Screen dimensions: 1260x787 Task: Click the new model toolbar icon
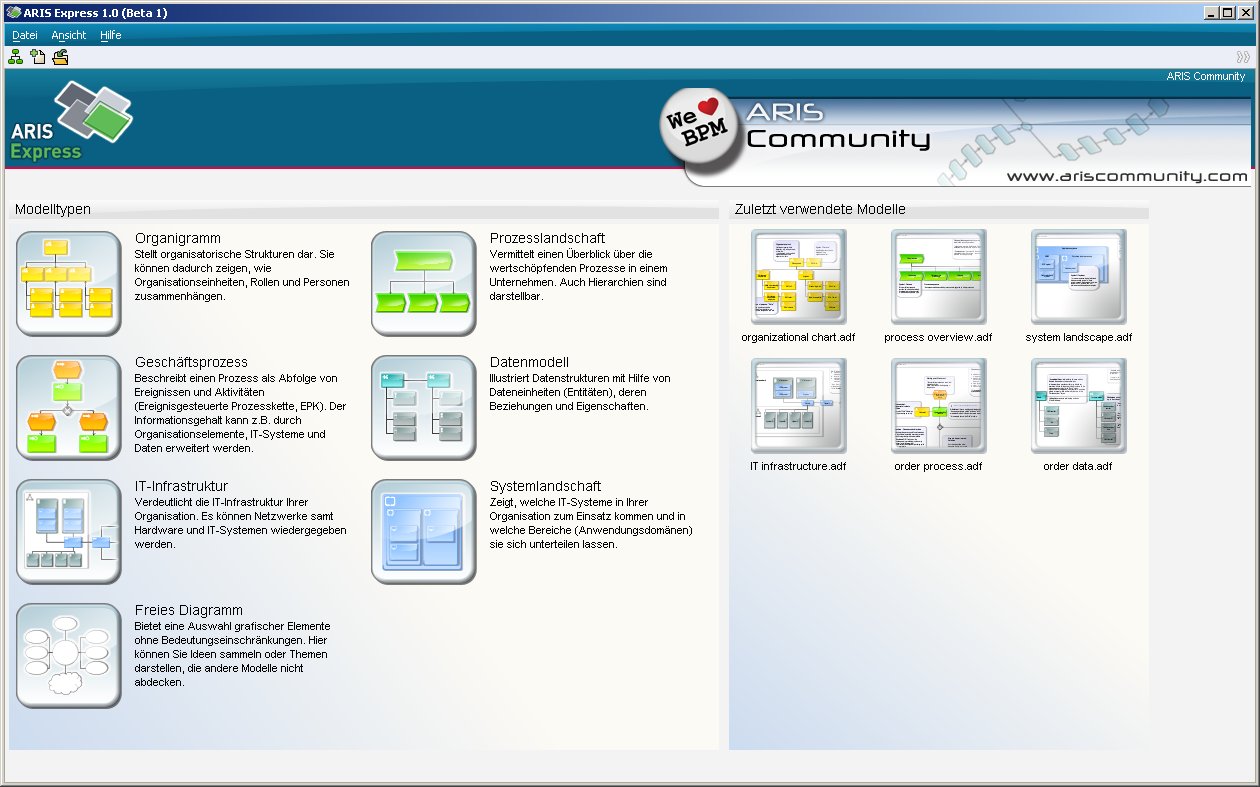pyautogui.click(x=38, y=57)
